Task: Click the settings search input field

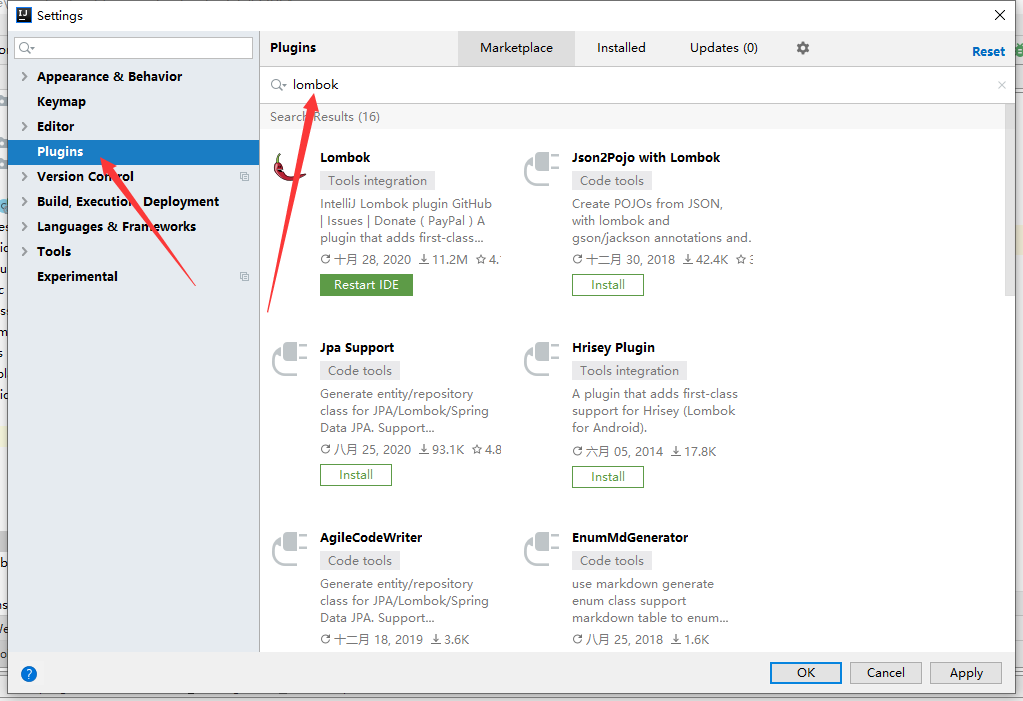Action: click(134, 48)
